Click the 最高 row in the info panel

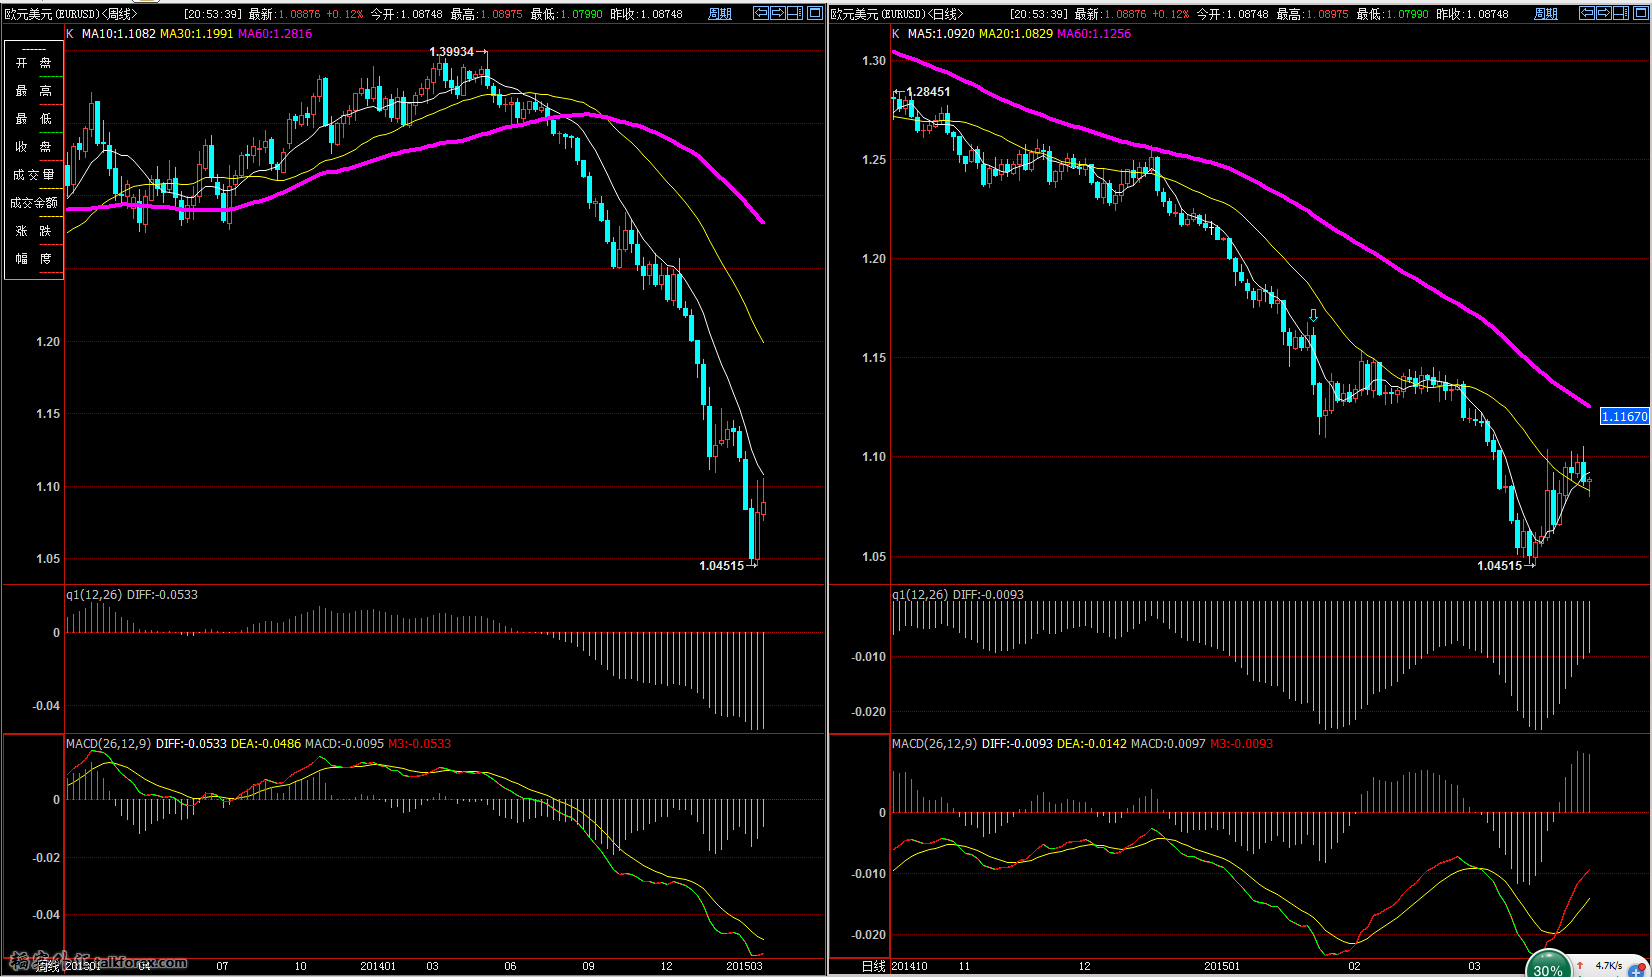(x=34, y=91)
